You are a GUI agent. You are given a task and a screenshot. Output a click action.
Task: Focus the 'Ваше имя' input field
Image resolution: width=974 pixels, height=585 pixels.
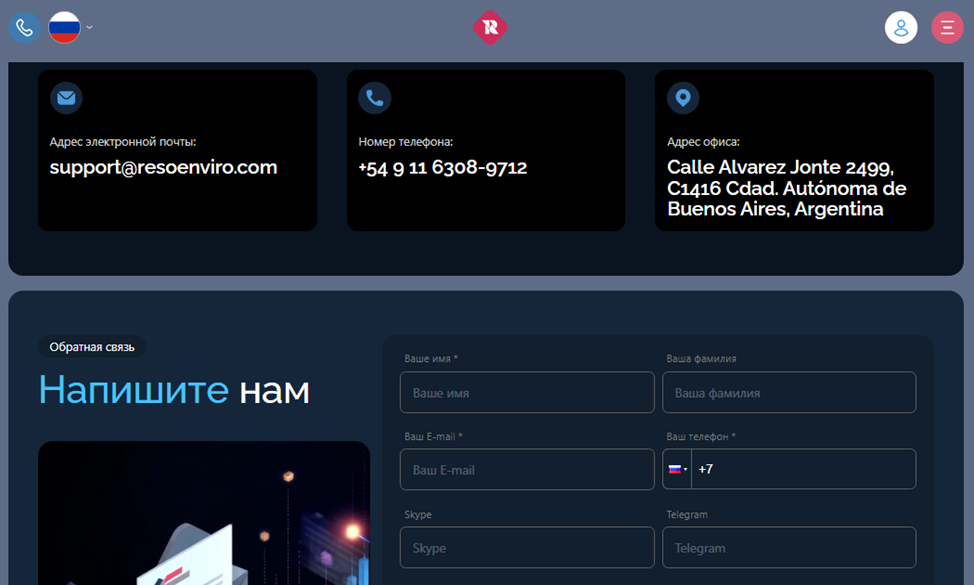coord(527,392)
